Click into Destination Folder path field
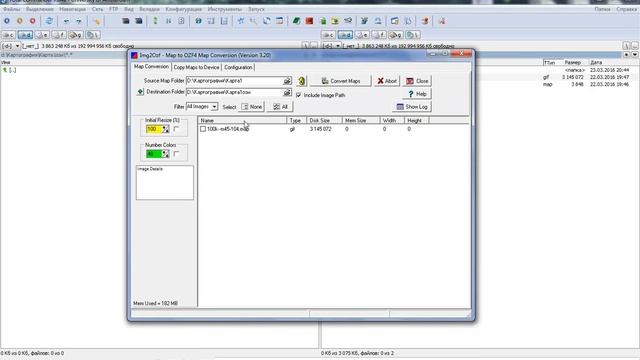 point(234,92)
